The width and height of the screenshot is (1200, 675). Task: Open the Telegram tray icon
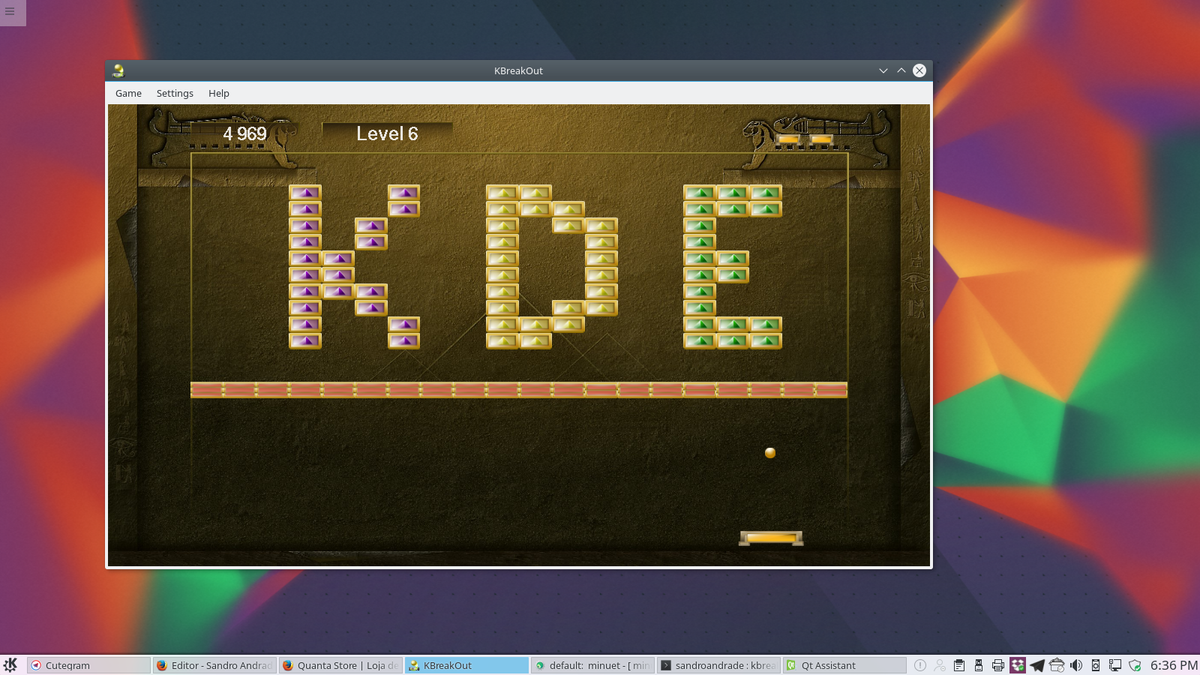coord(1037,665)
